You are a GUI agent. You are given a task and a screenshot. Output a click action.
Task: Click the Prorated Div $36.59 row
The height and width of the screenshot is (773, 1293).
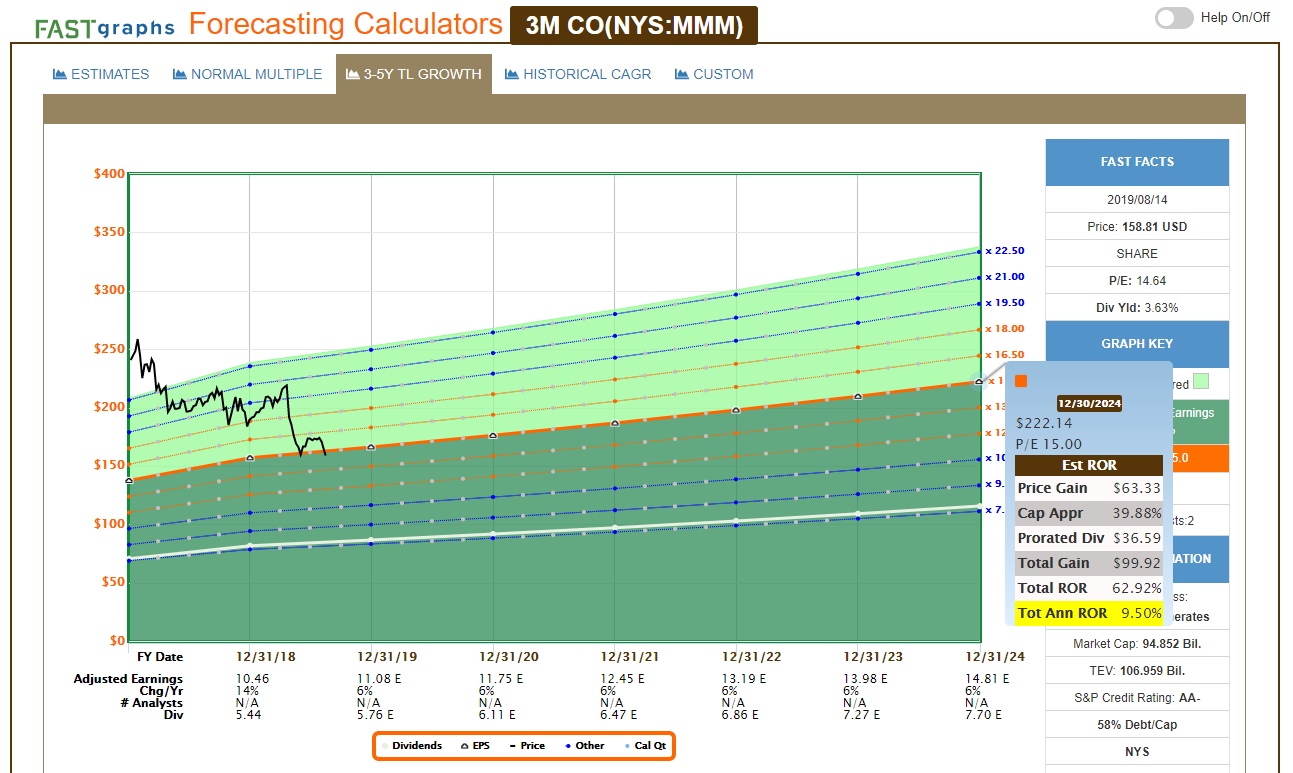tap(1089, 538)
